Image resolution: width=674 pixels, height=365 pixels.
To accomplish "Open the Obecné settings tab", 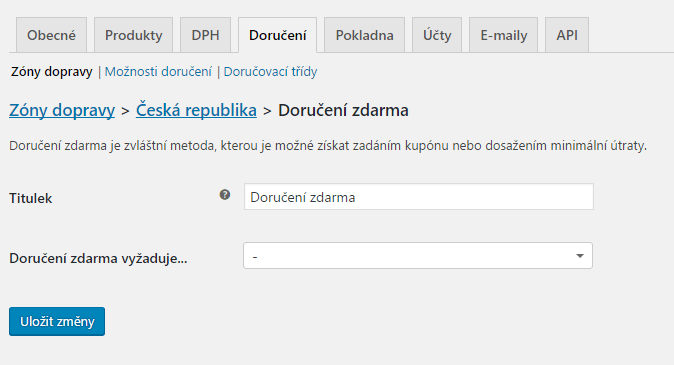I will pos(52,35).
